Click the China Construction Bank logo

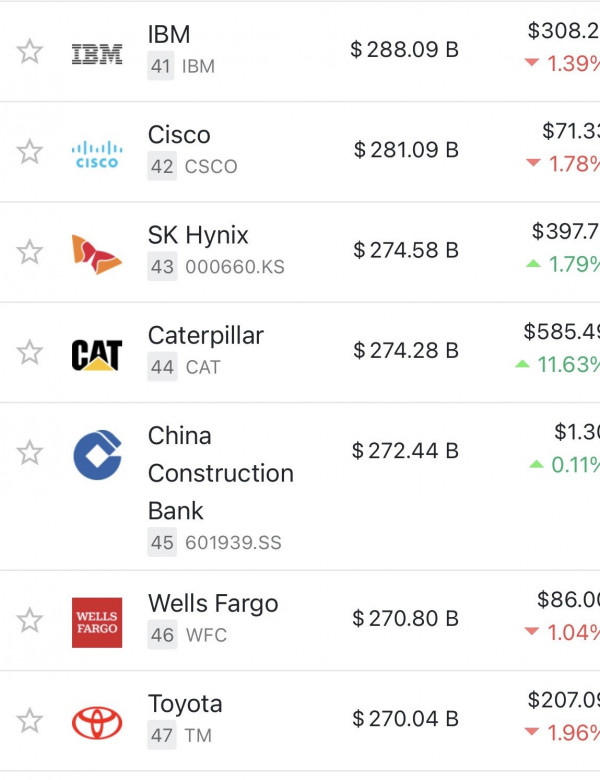(x=97, y=454)
